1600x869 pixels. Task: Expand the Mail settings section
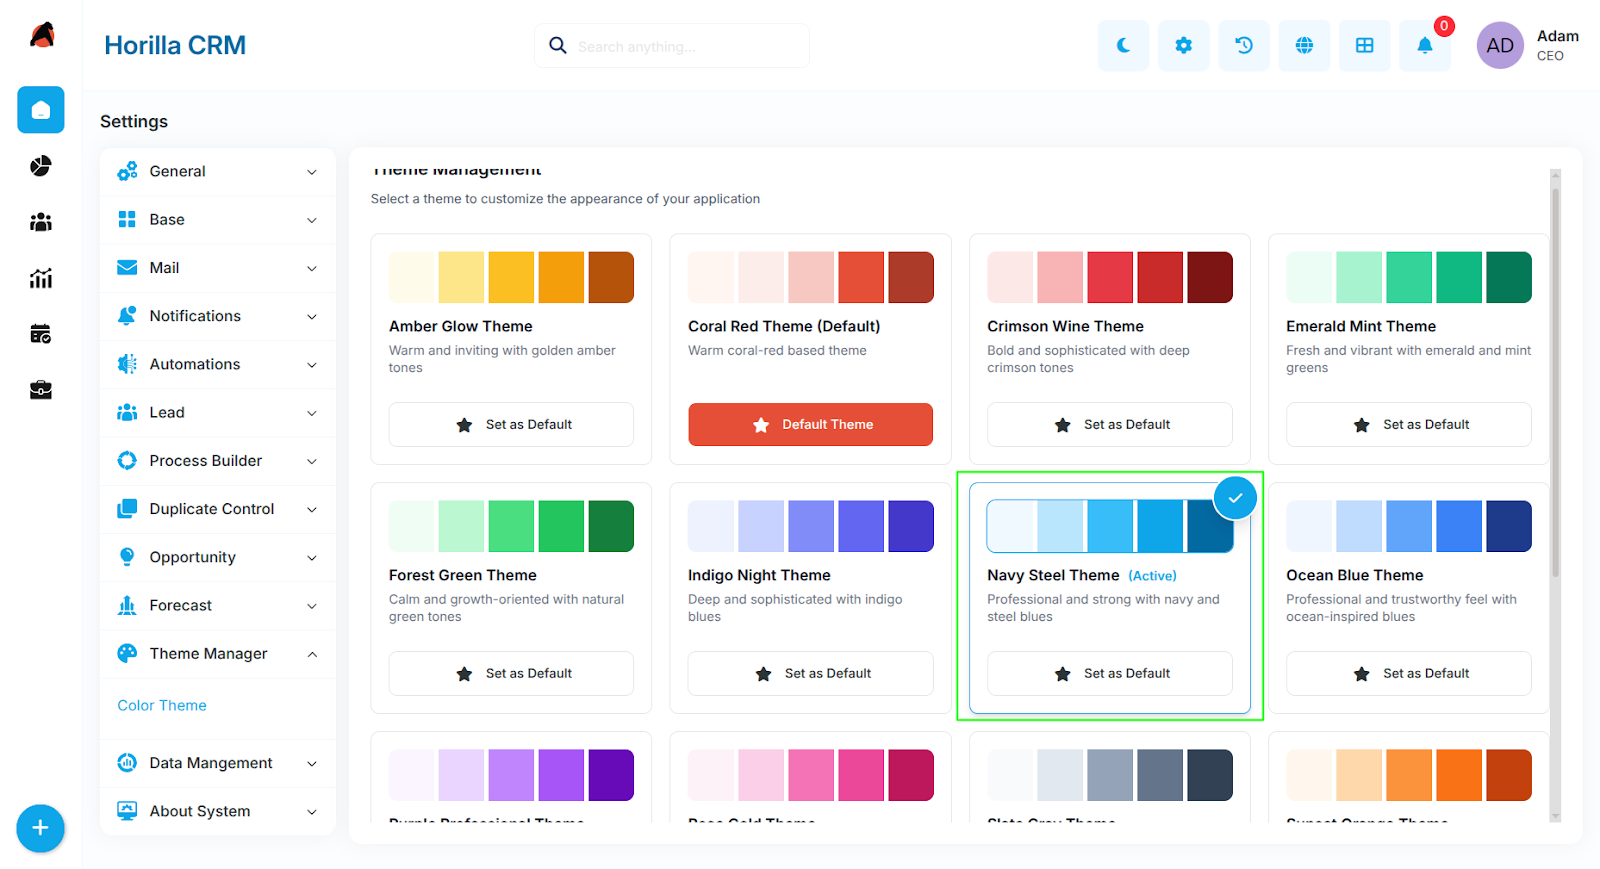pos(218,268)
